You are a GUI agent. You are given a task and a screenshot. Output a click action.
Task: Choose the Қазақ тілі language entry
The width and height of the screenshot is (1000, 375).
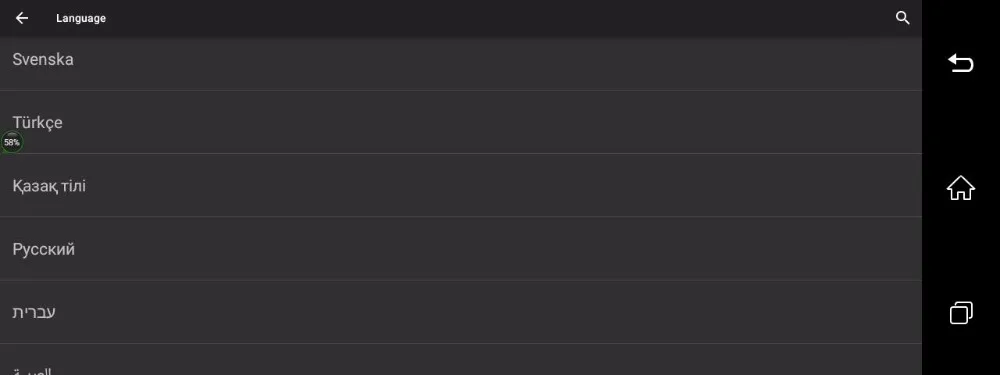(461, 186)
